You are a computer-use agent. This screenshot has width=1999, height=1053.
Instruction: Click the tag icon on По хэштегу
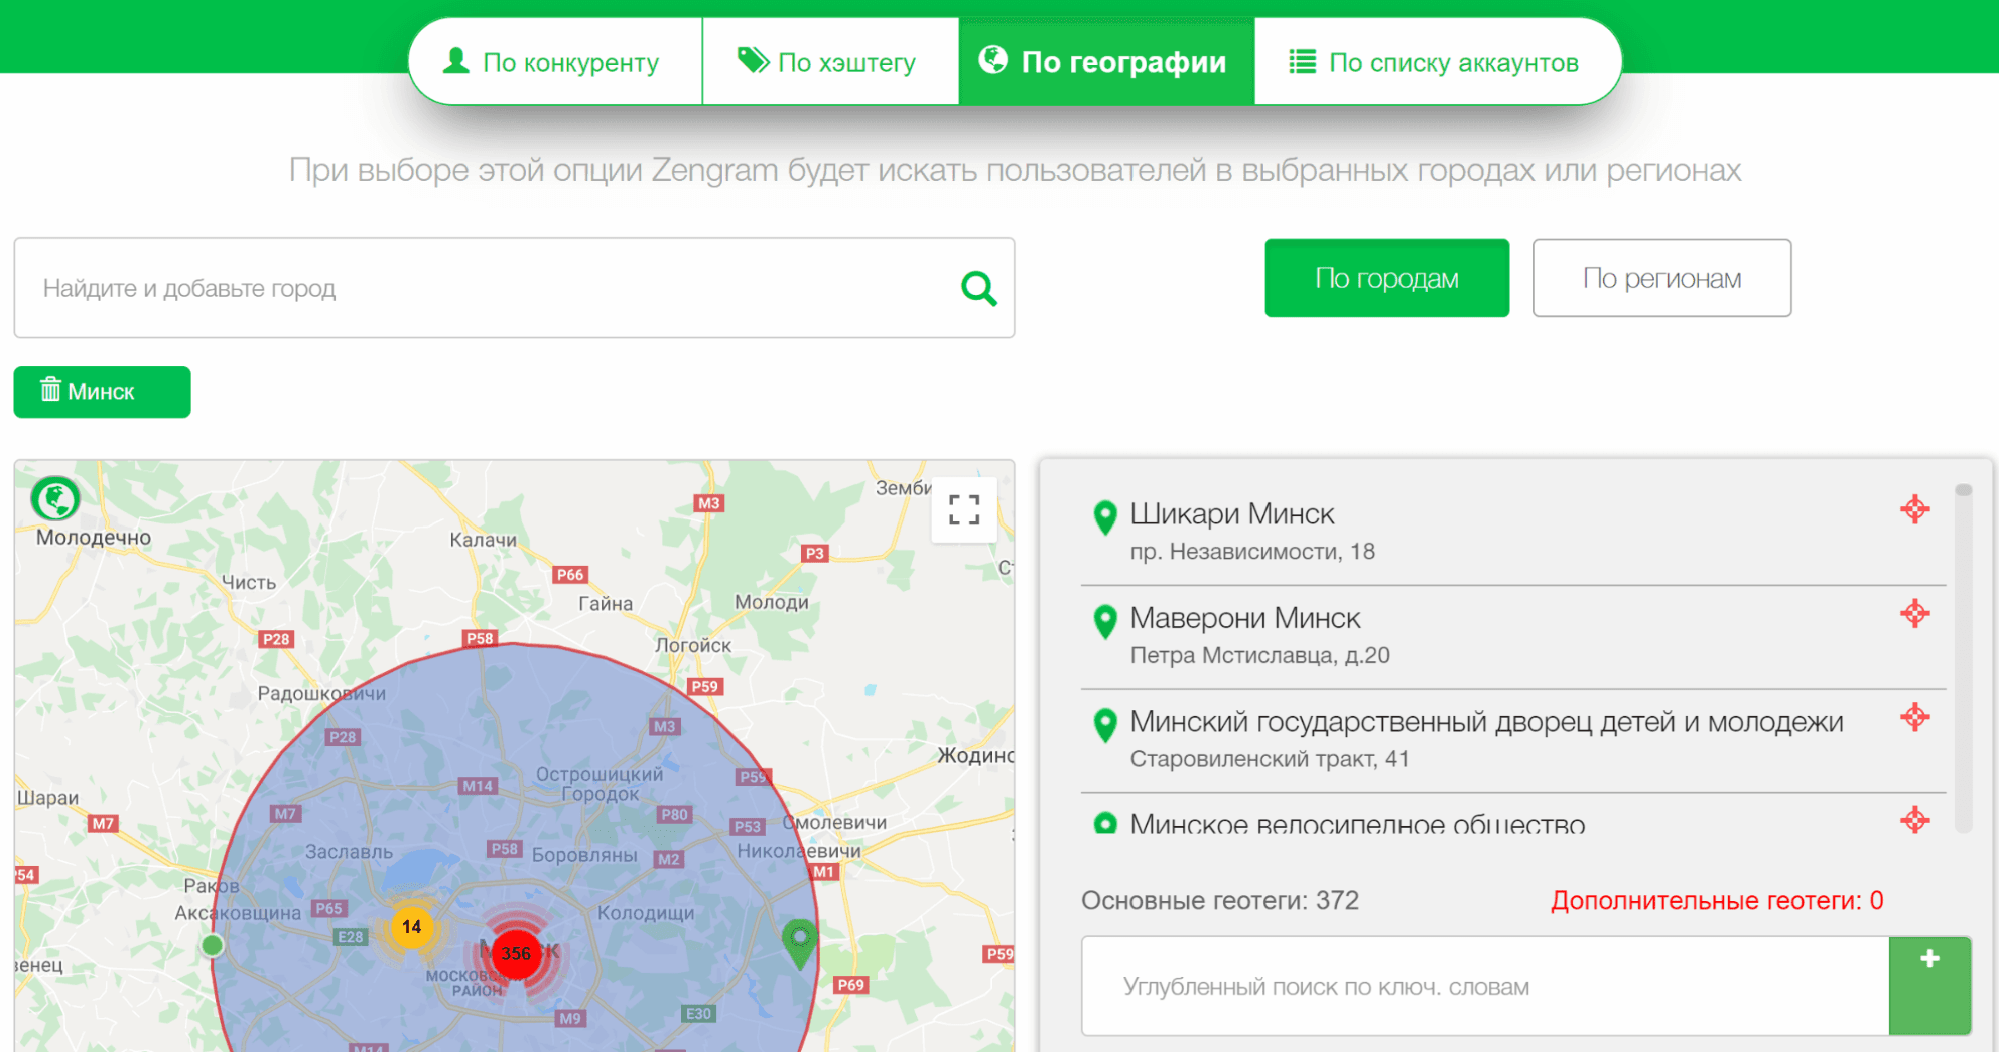pos(753,61)
